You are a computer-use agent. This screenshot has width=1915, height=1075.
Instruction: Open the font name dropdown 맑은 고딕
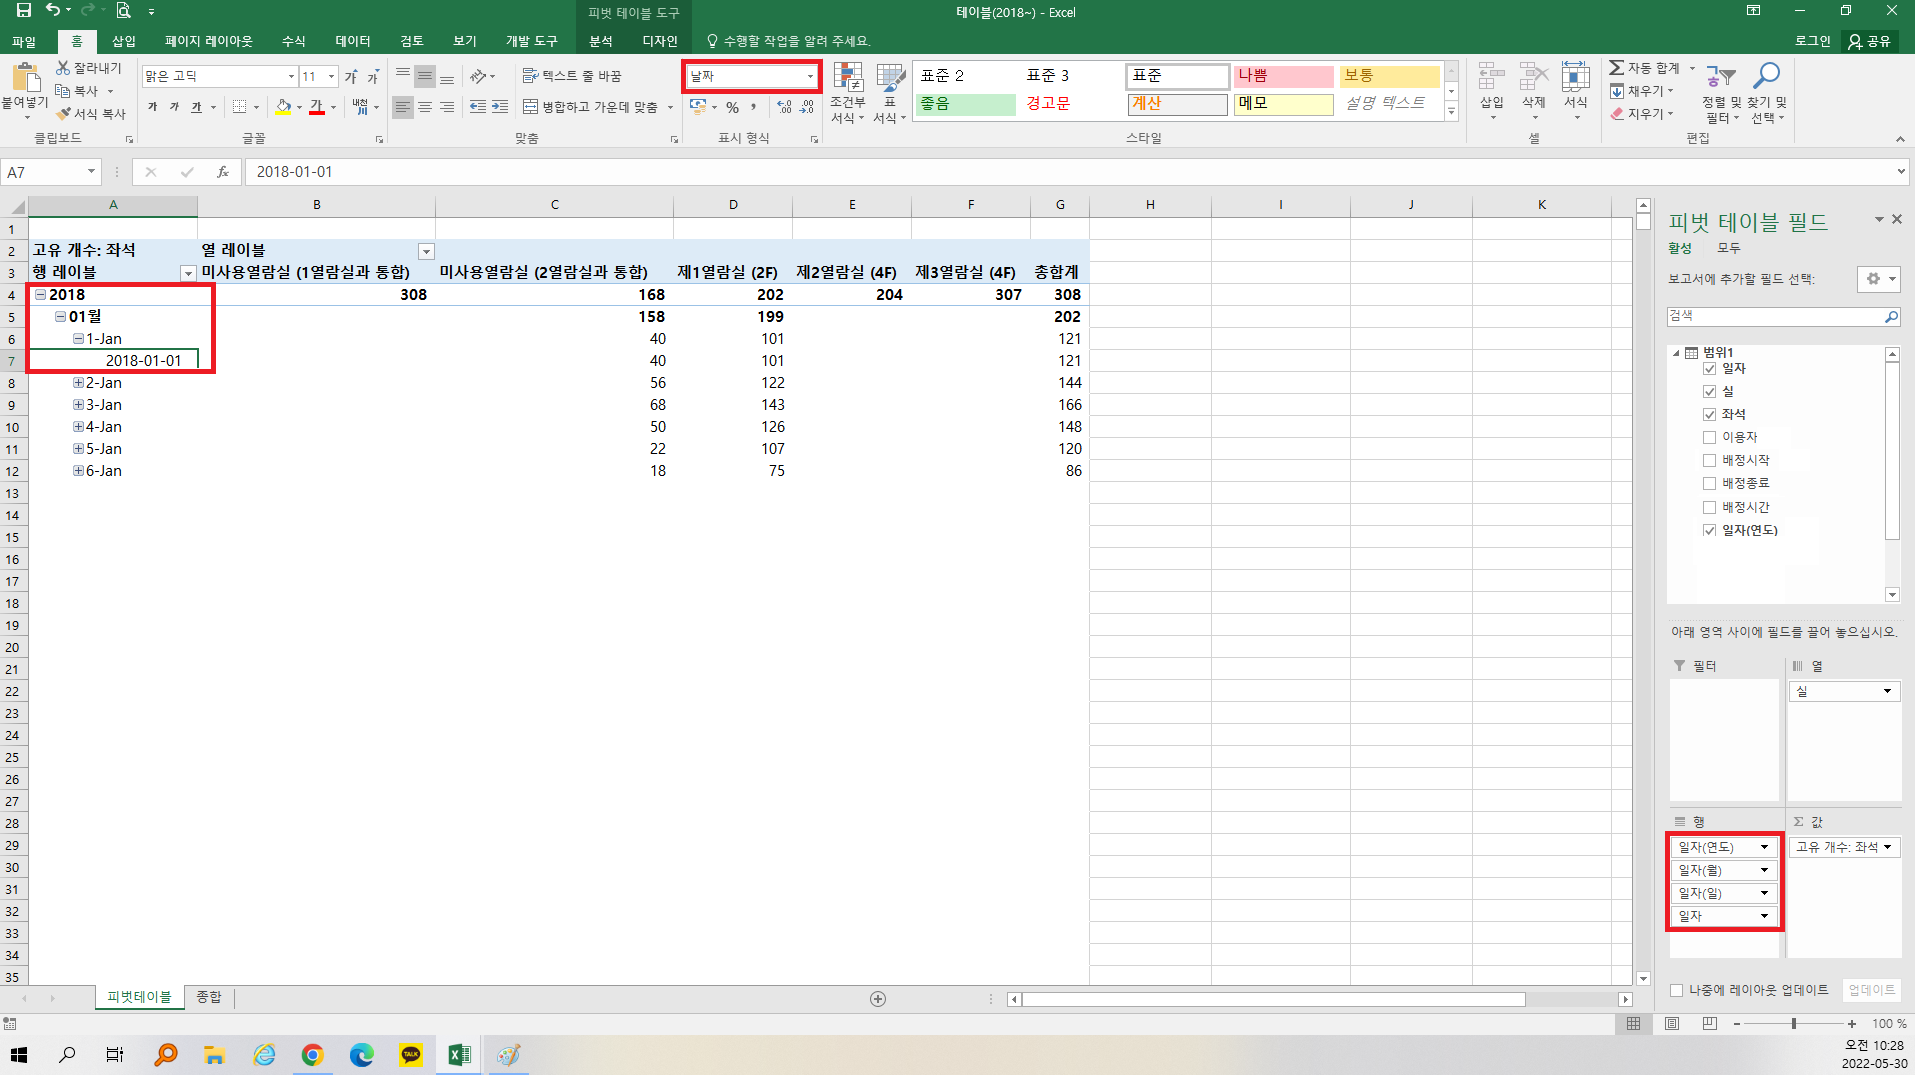coord(291,76)
